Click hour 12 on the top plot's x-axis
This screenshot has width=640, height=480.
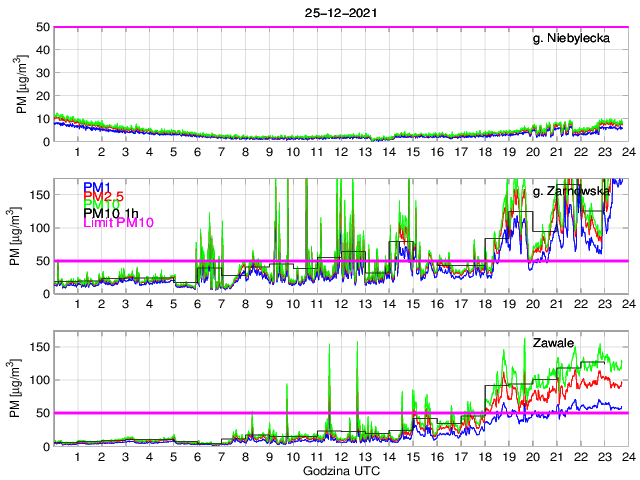click(340, 153)
